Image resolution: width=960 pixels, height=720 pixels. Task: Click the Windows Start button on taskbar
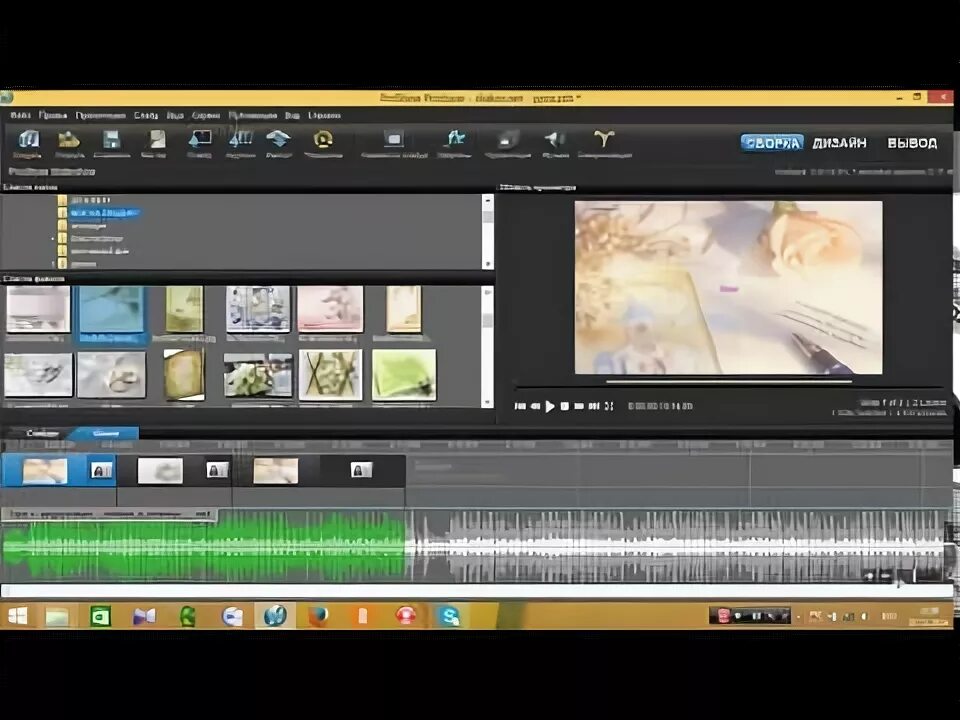18,615
